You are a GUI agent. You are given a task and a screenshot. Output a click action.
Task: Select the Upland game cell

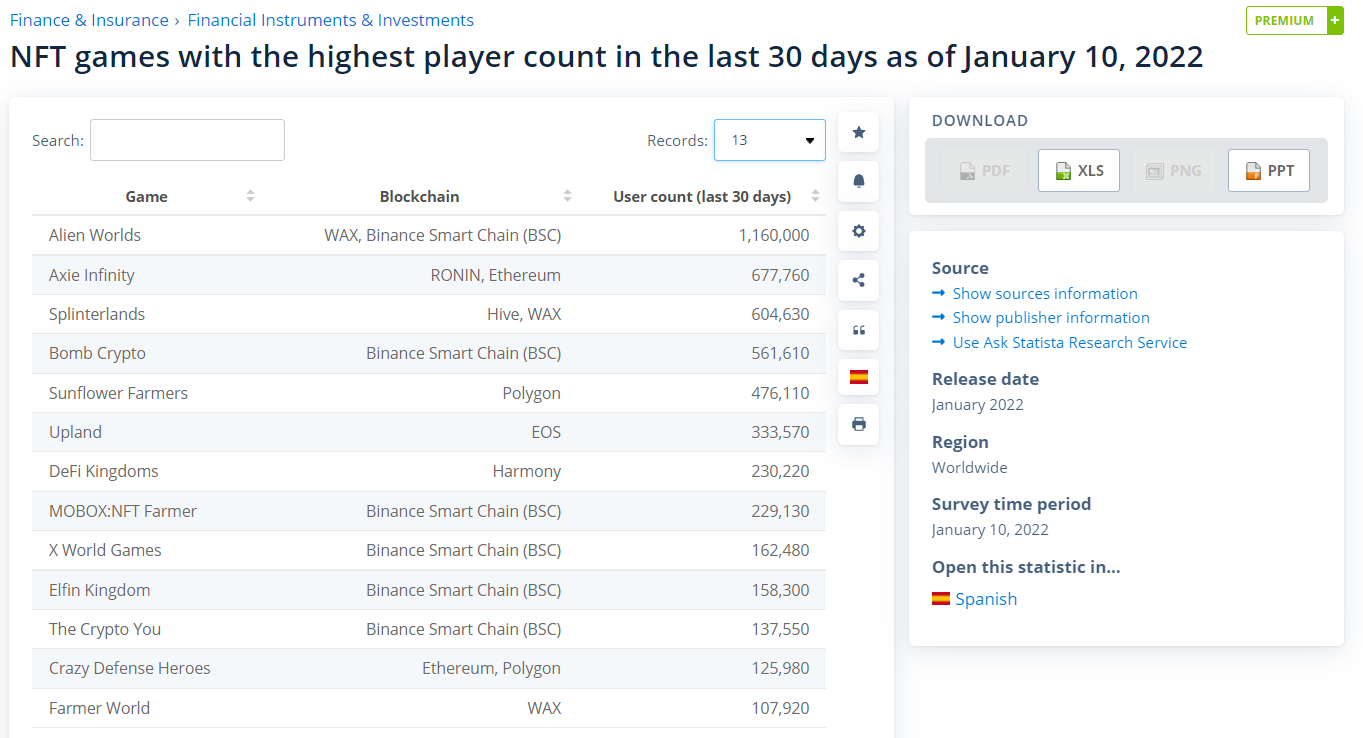(75, 432)
